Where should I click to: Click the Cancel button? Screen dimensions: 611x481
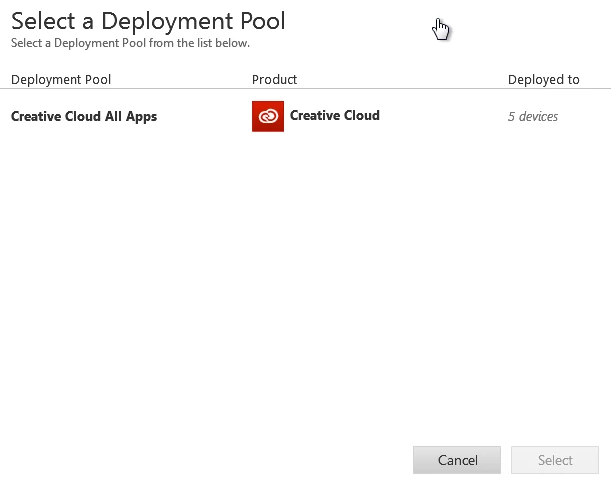coord(457,460)
